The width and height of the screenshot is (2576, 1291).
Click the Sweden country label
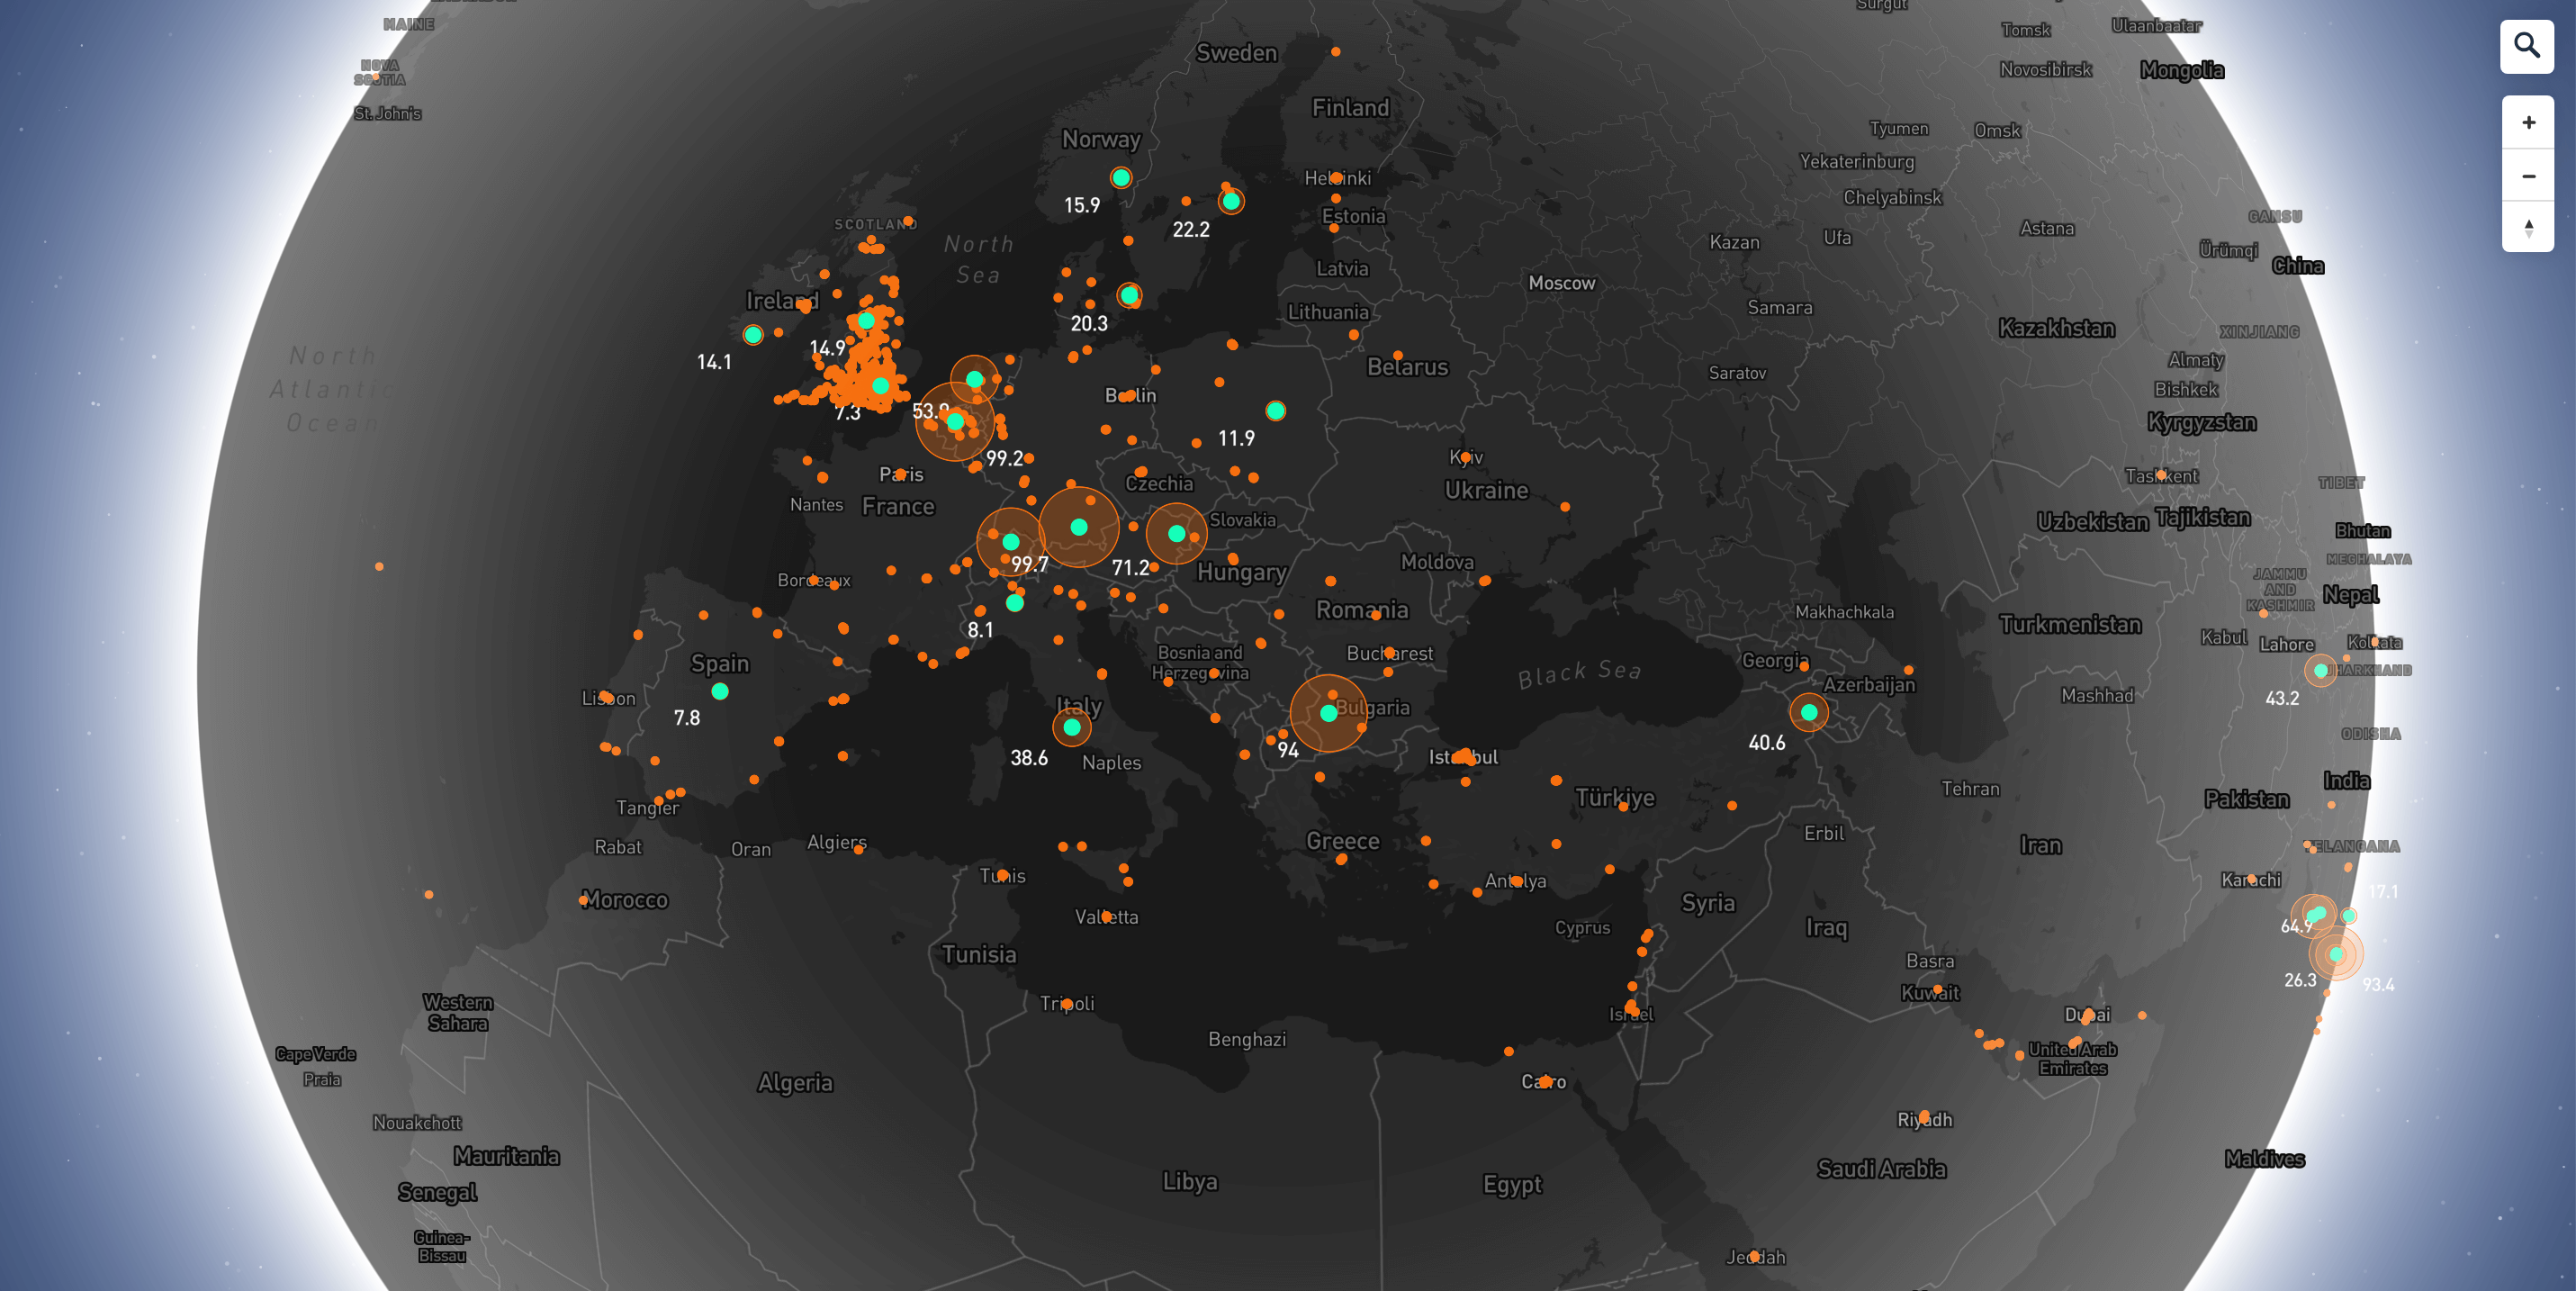[x=1236, y=53]
